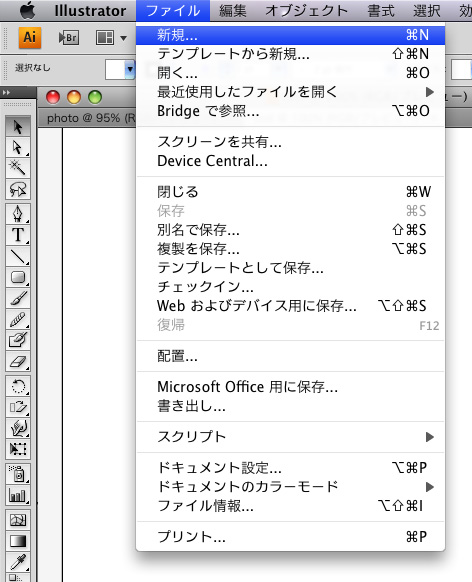Select the Eraser tool

(18, 362)
